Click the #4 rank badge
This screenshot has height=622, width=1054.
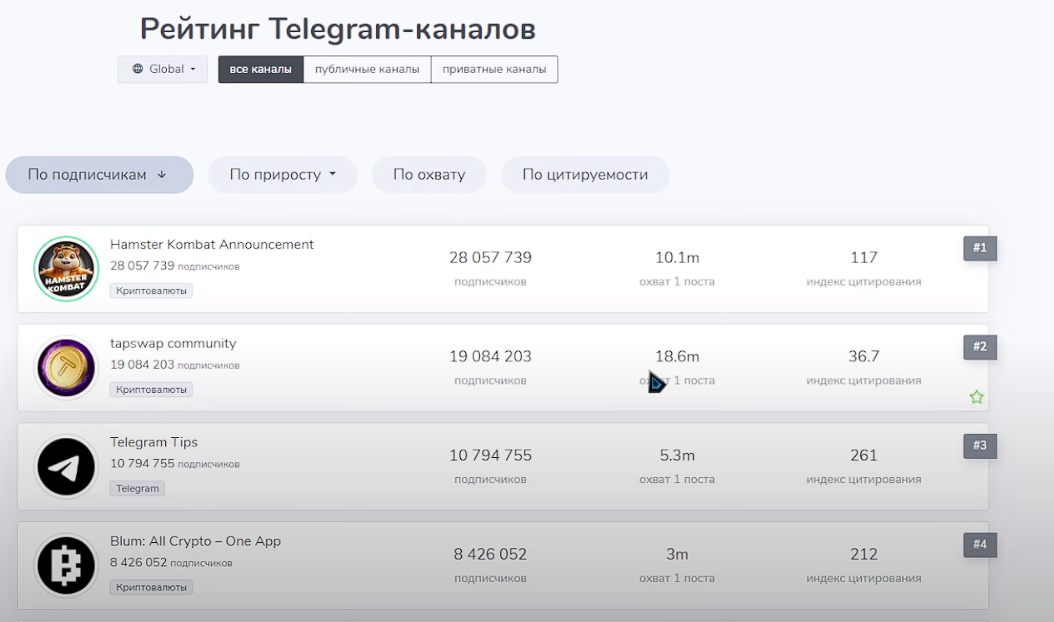[980, 545]
